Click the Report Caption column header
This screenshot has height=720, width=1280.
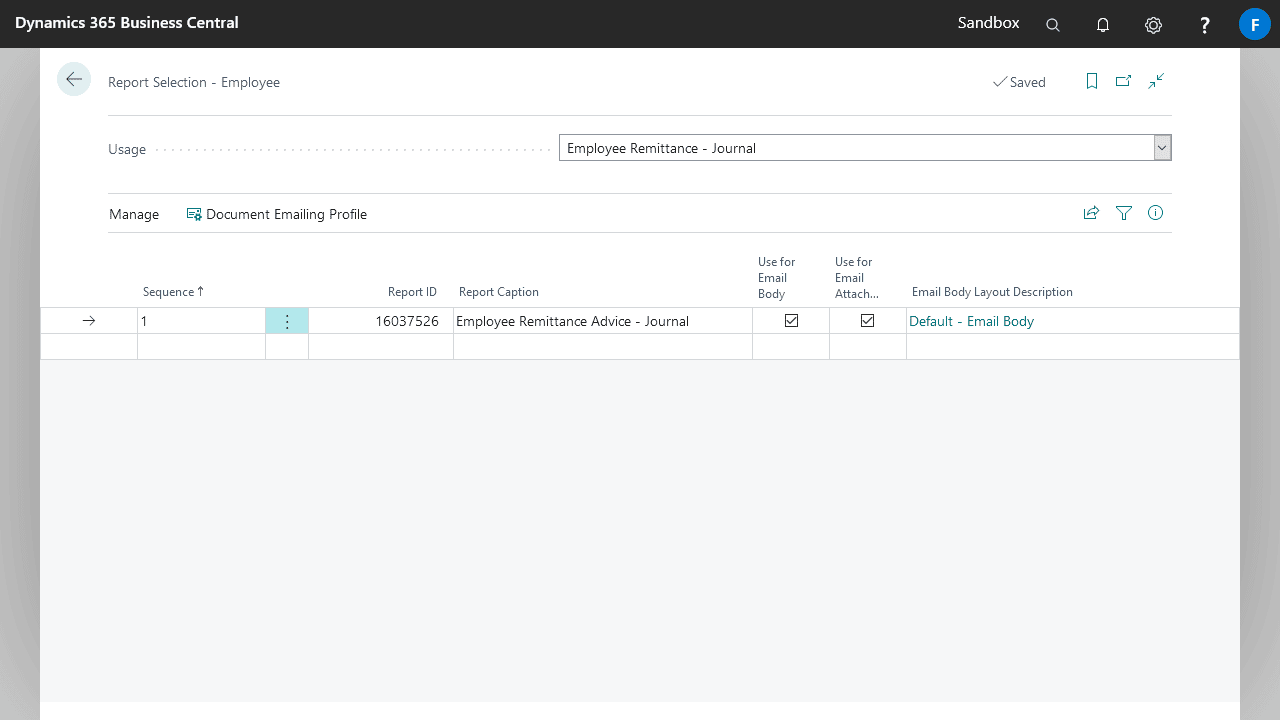[x=499, y=292]
